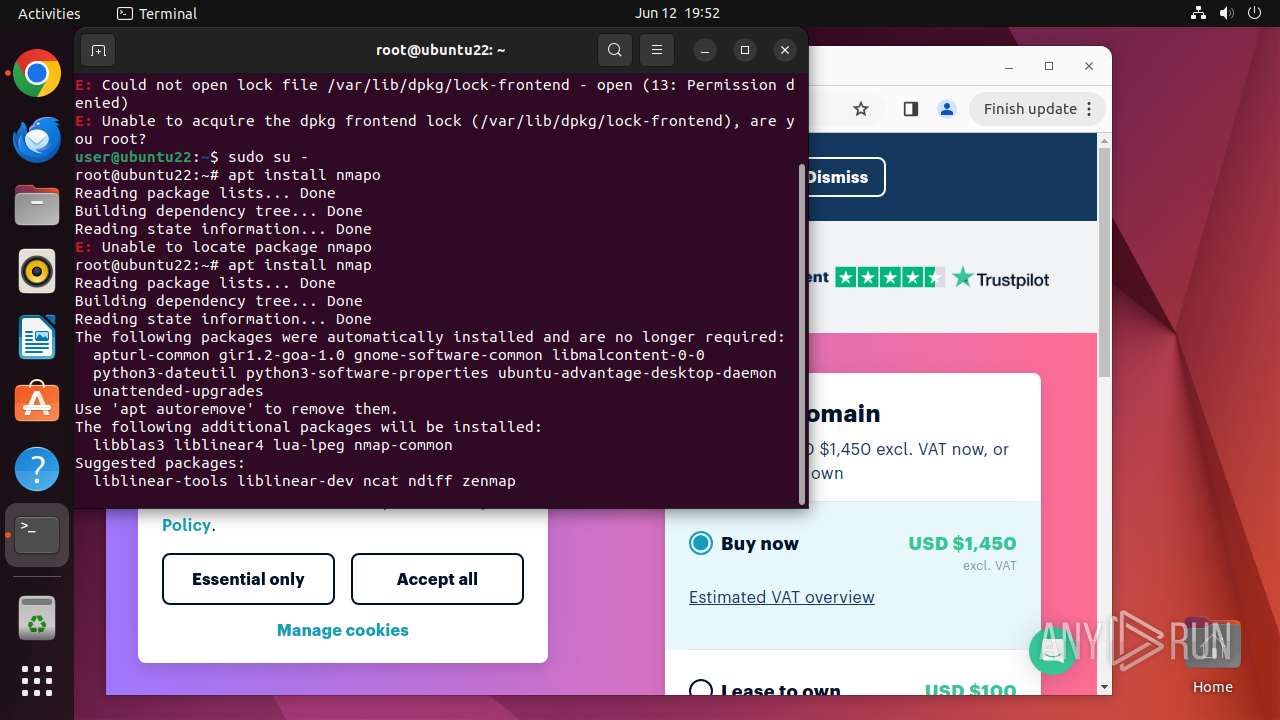
Task: Open Rhythmbox music player dock icon
Action: click(x=37, y=271)
